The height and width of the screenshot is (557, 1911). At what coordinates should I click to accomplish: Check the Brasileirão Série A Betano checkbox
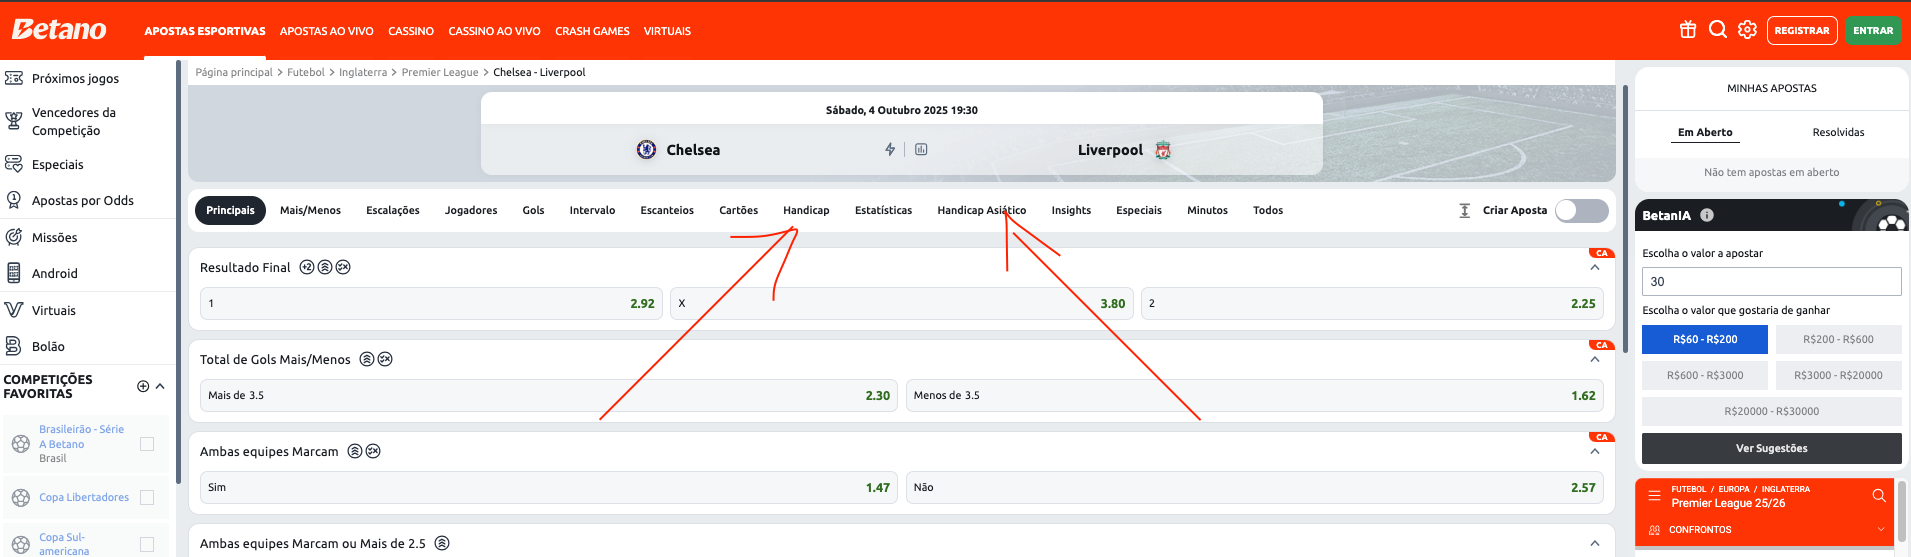pyautogui.click(x=147, y=444)
